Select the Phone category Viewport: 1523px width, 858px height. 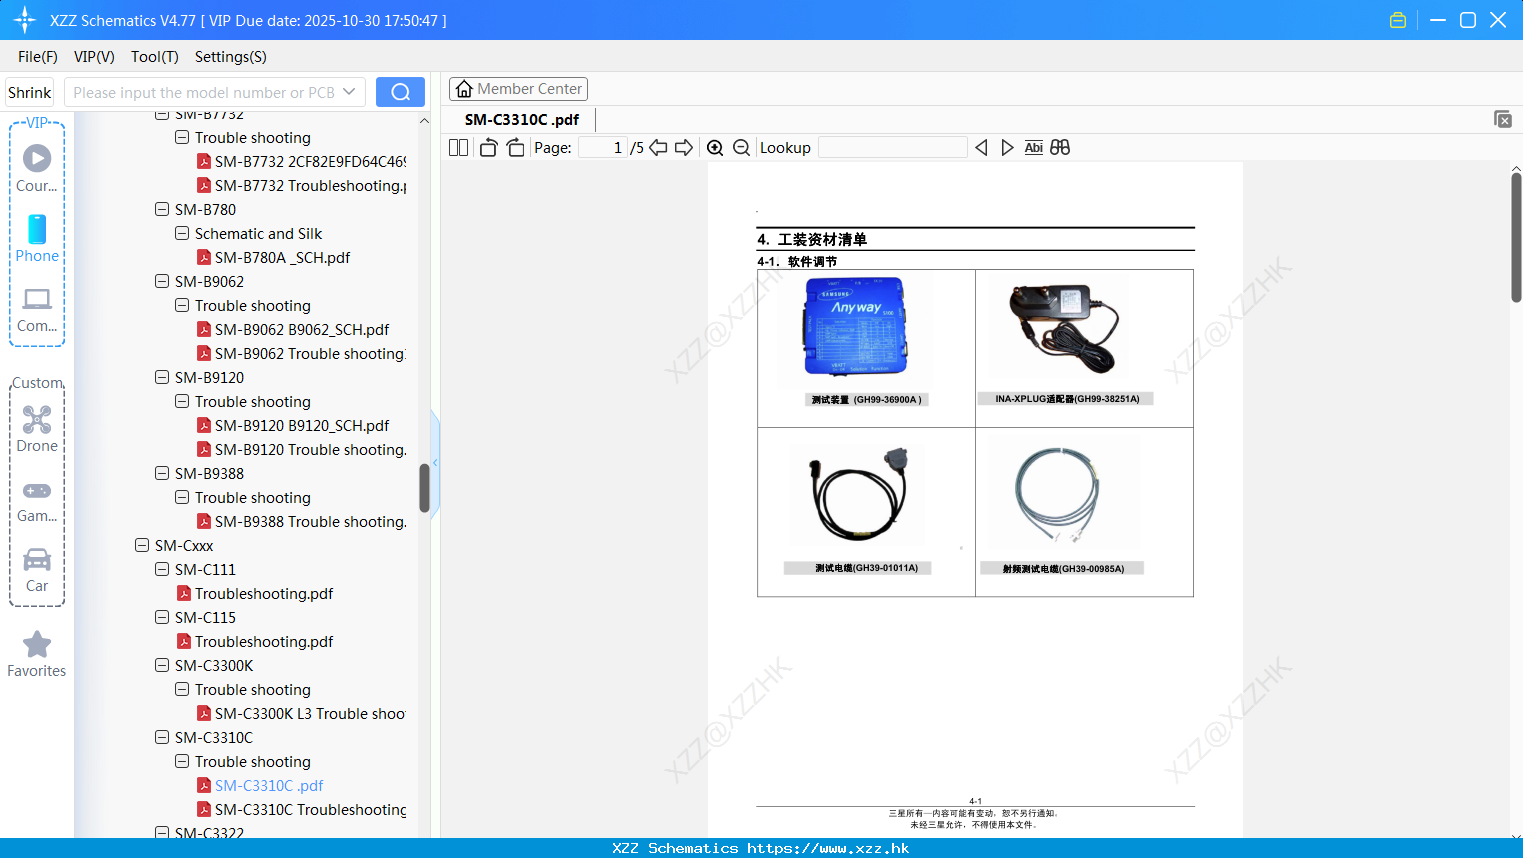37,238
